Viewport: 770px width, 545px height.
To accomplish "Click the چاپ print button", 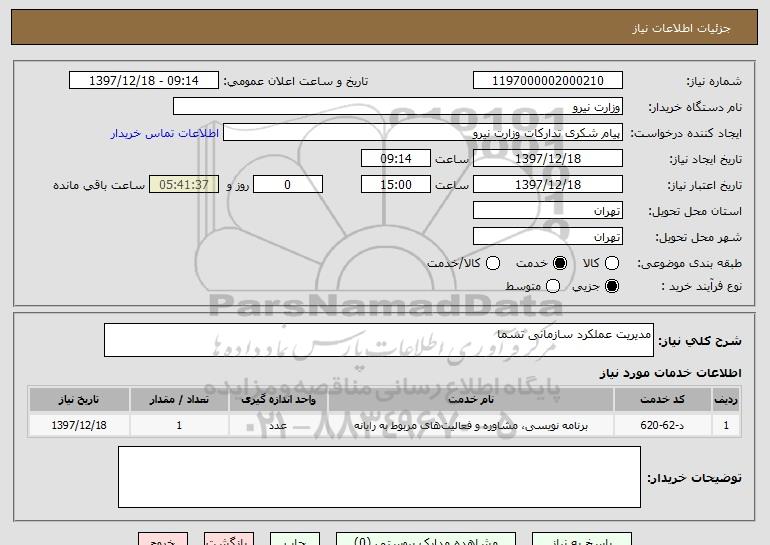I will tap(295, 539).
